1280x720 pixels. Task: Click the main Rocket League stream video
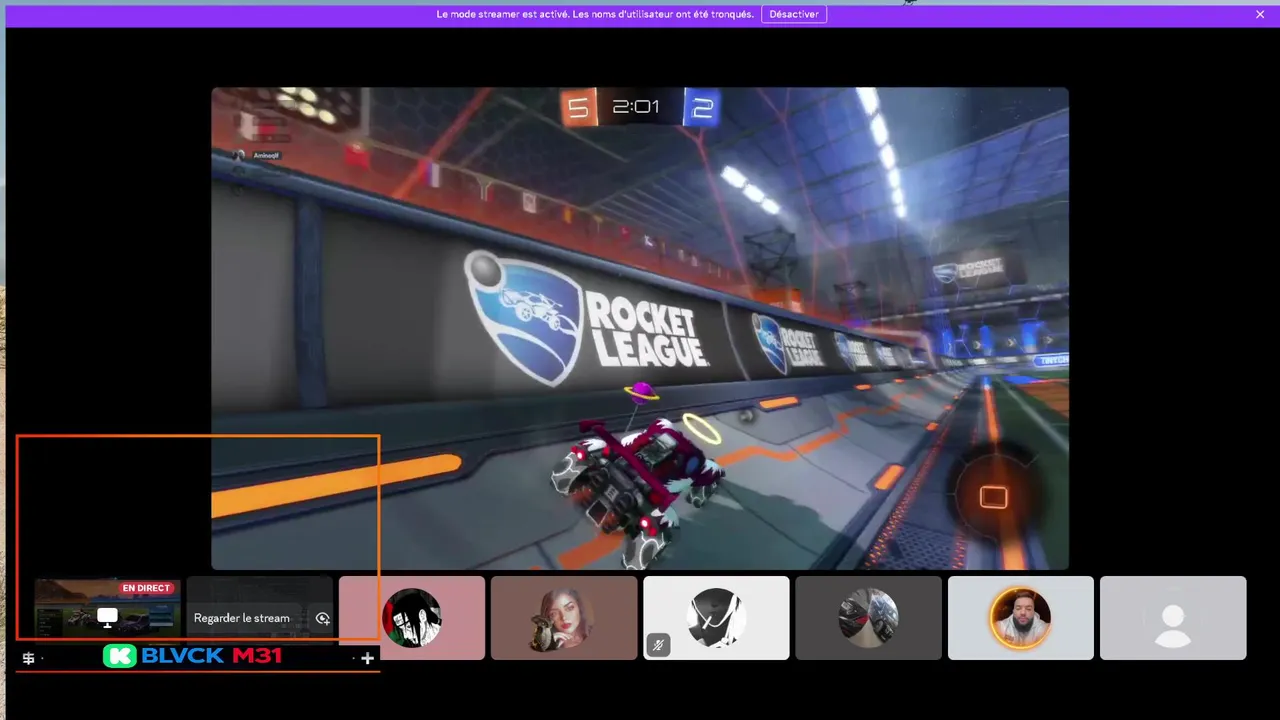click(640, 328)
